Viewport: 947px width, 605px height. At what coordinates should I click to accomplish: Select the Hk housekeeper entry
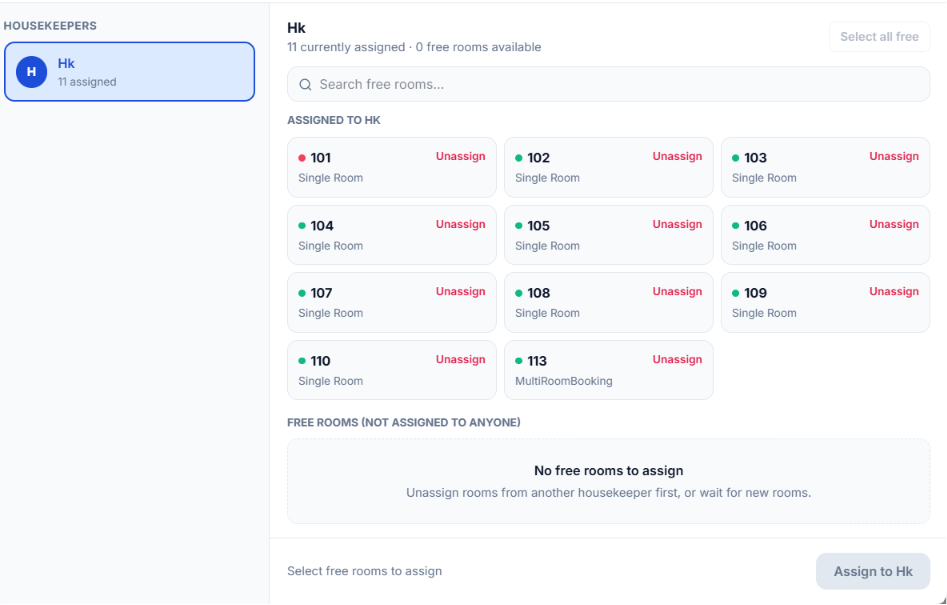tap(129, 72)
